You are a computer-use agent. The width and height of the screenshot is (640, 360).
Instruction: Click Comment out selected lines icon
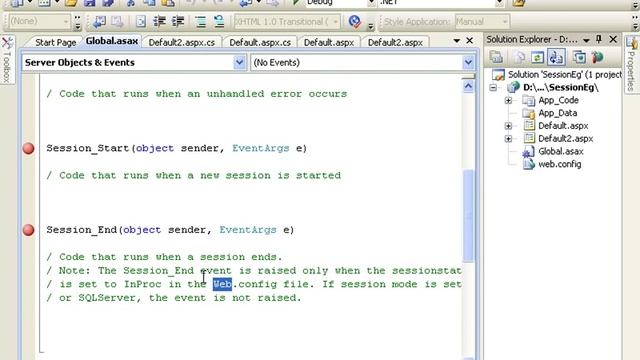200,21
